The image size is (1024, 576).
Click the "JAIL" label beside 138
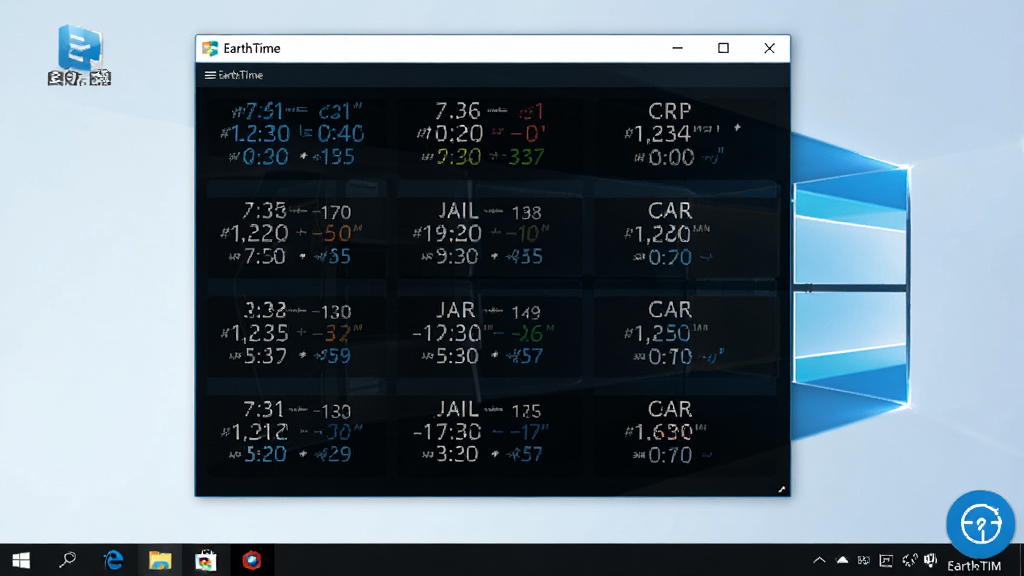tap(458, 210)
